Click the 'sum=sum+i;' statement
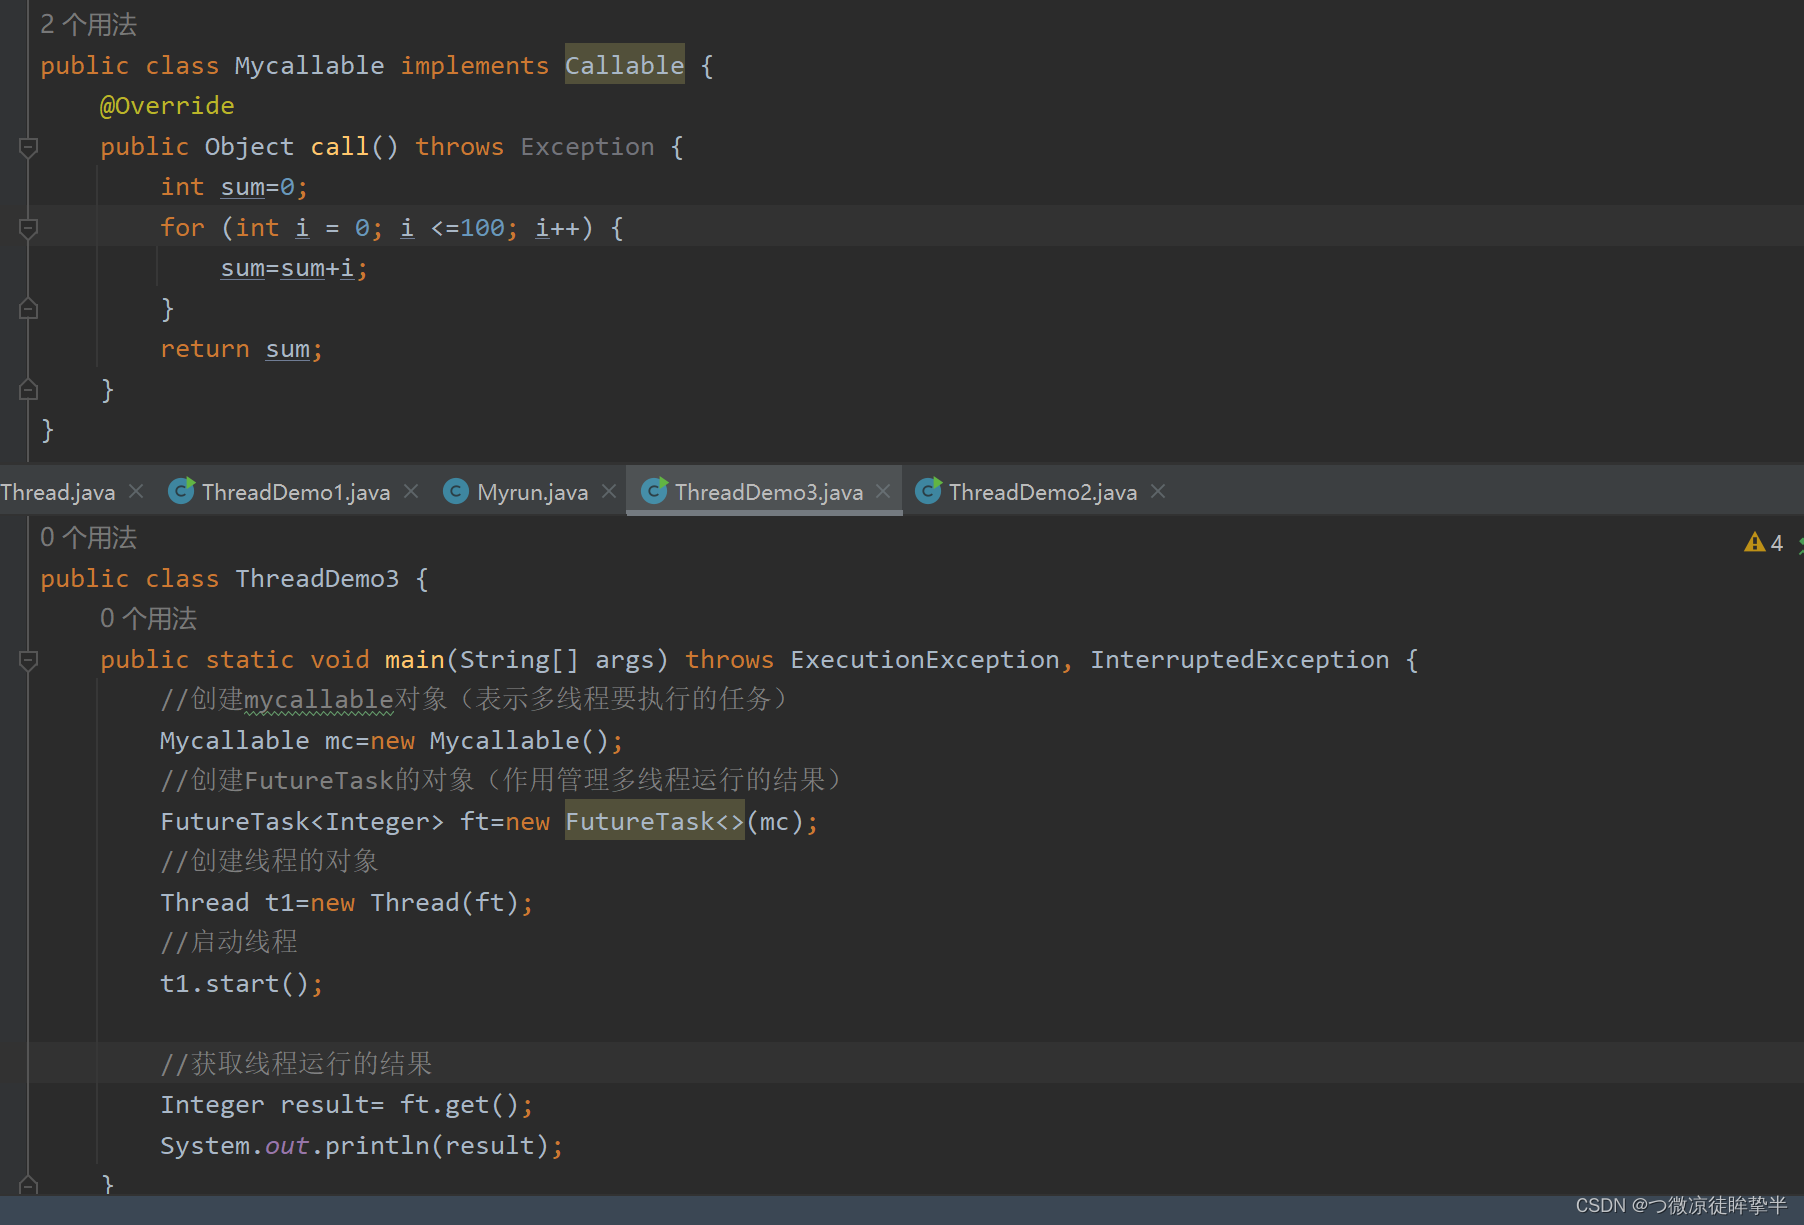Viewport: 1804px width, 1225px height. click(294, 268)
